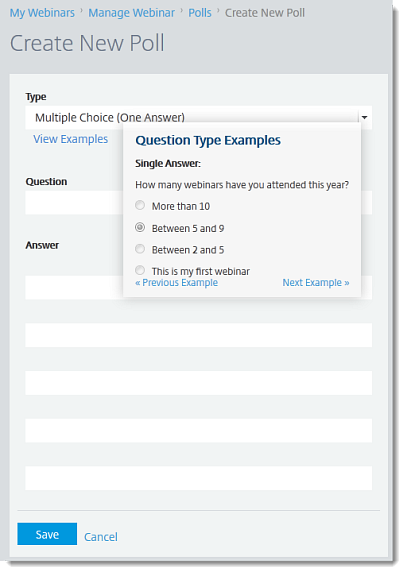Click the third Answer input field
Viewport: 400px width, 568px height.
[x=199, y=383]
